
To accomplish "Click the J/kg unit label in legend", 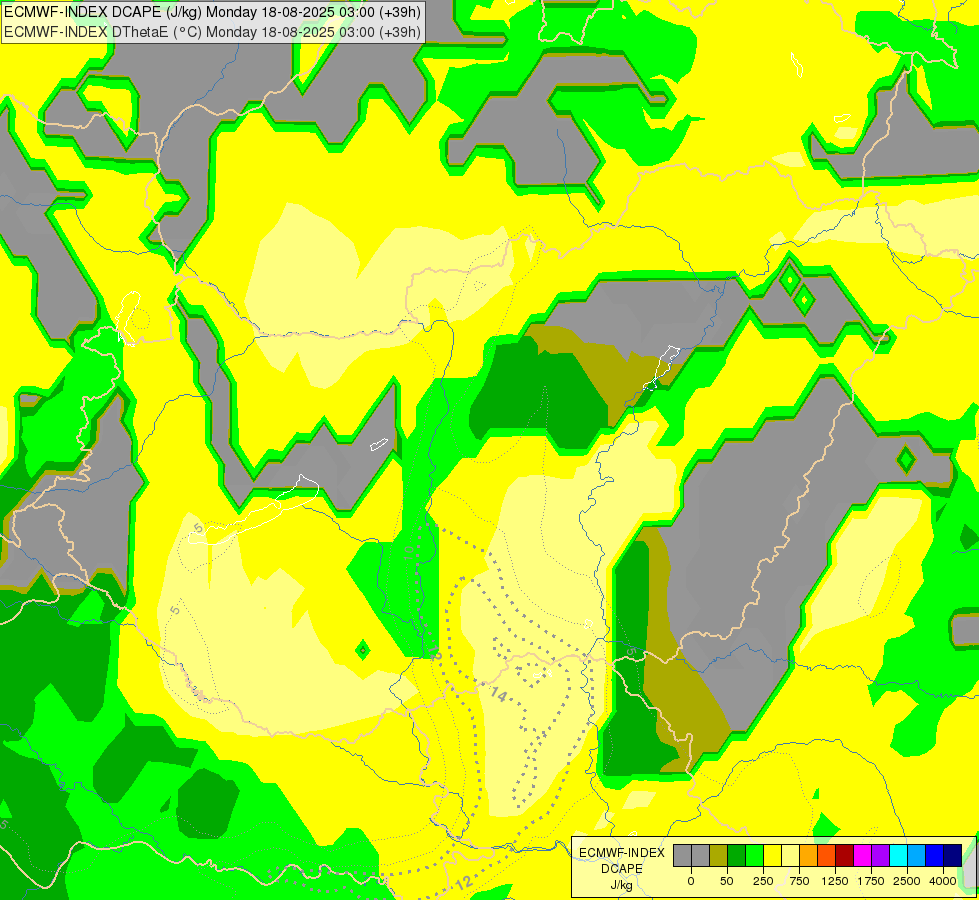I will tap(622, 885).
